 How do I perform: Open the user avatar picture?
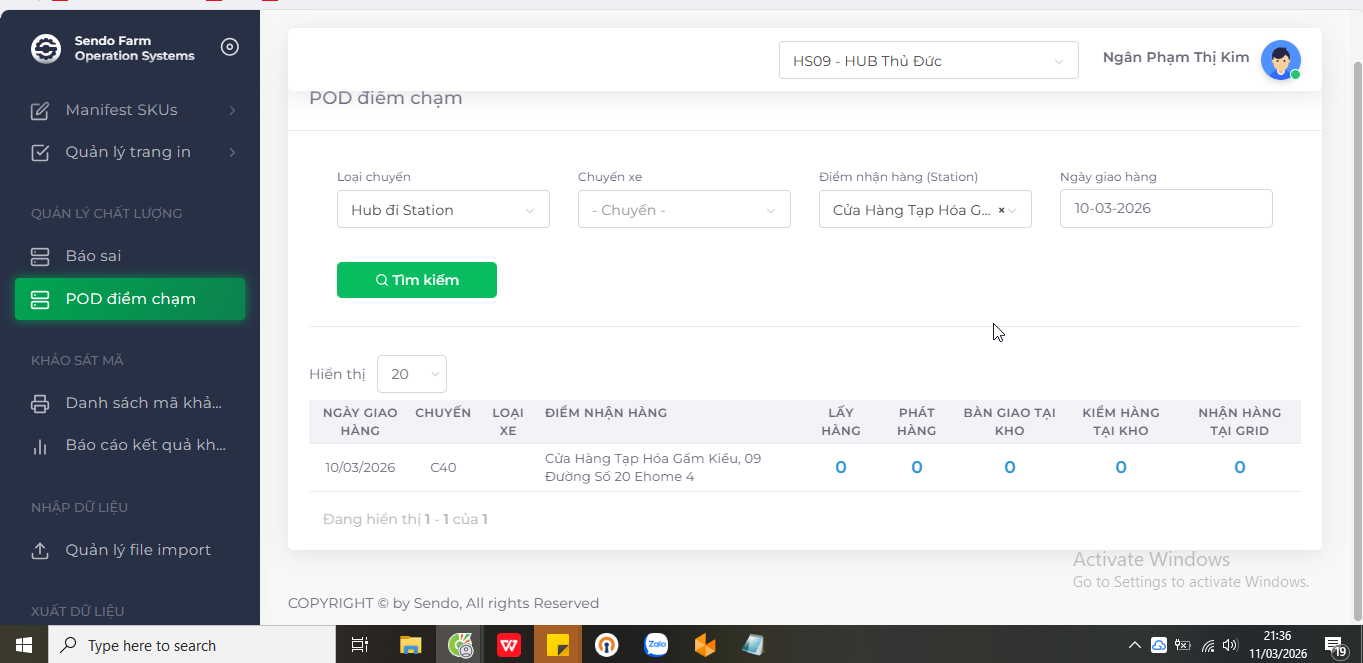click(1280, 60)
